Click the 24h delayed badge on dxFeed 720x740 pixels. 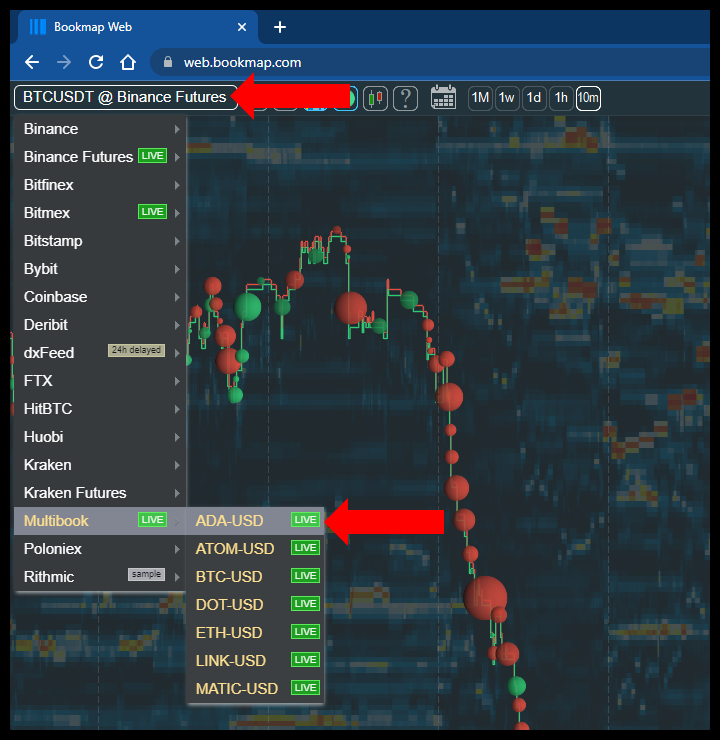(136, 350)
